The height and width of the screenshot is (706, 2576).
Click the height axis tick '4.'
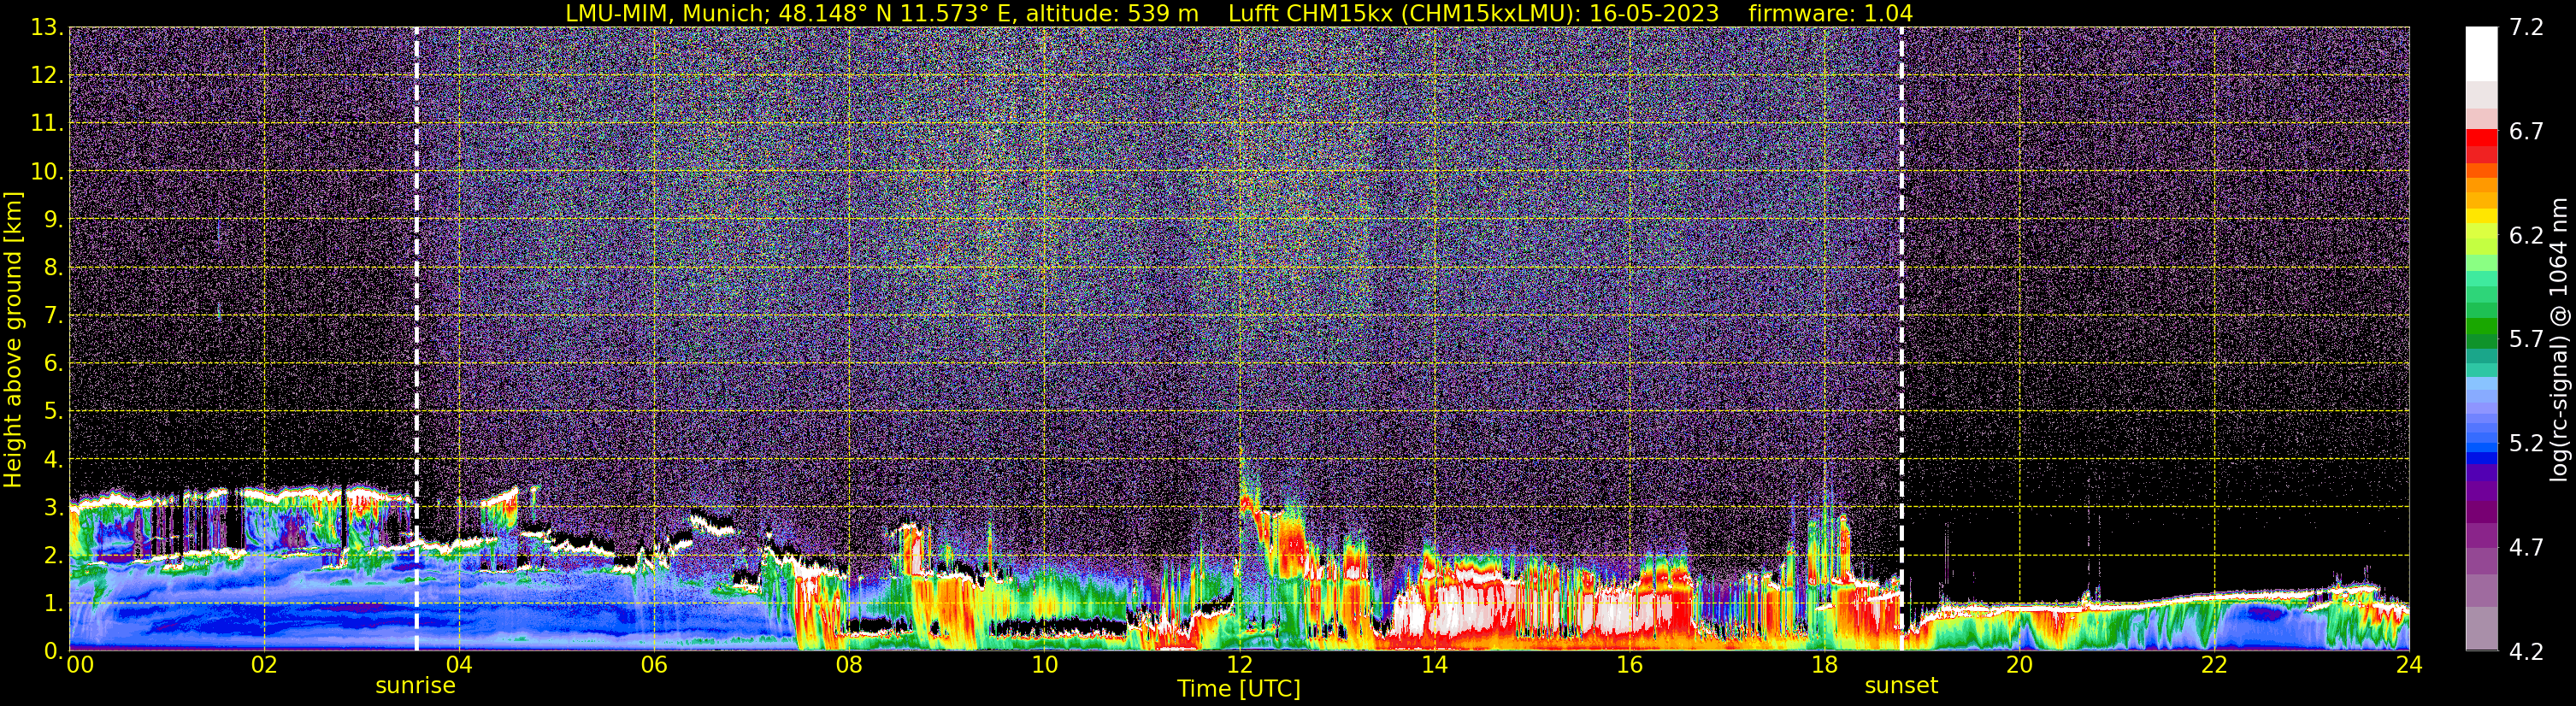52,459
